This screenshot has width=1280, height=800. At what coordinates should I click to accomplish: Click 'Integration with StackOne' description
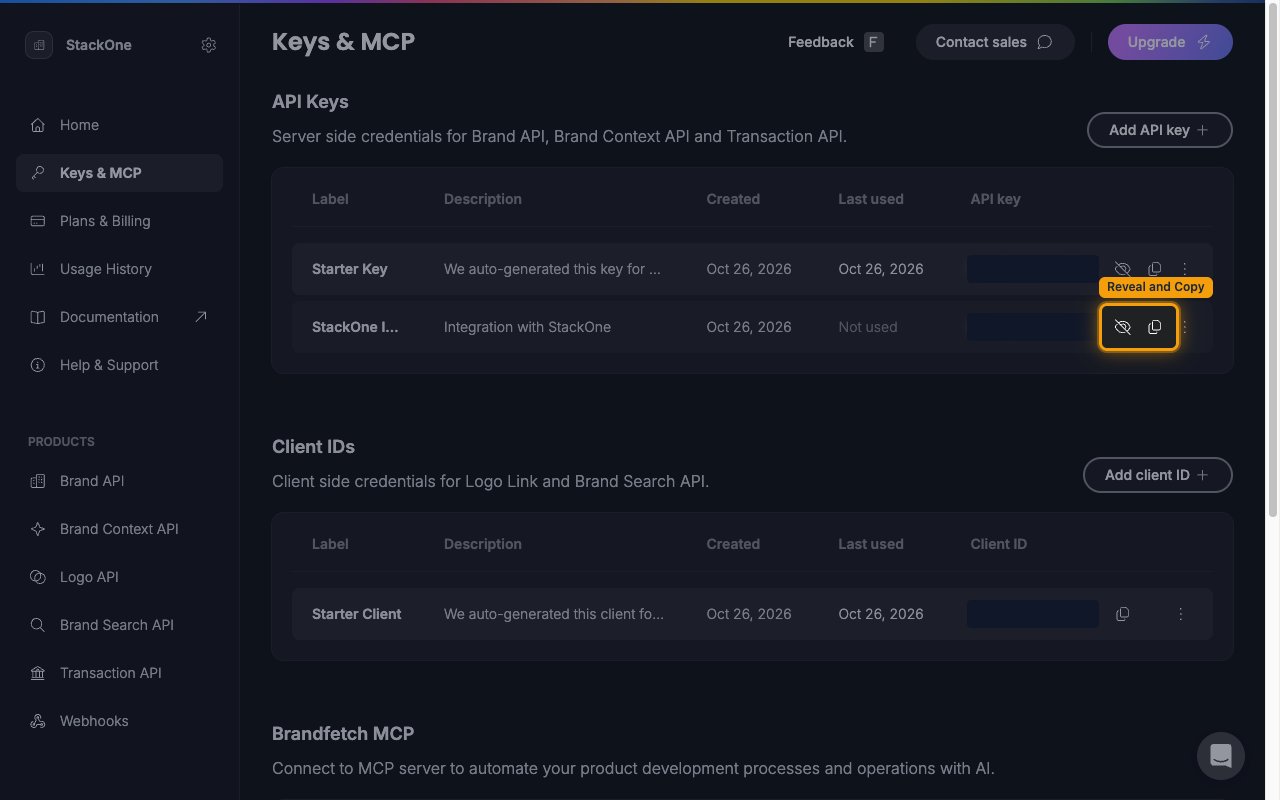coord(527,327)
